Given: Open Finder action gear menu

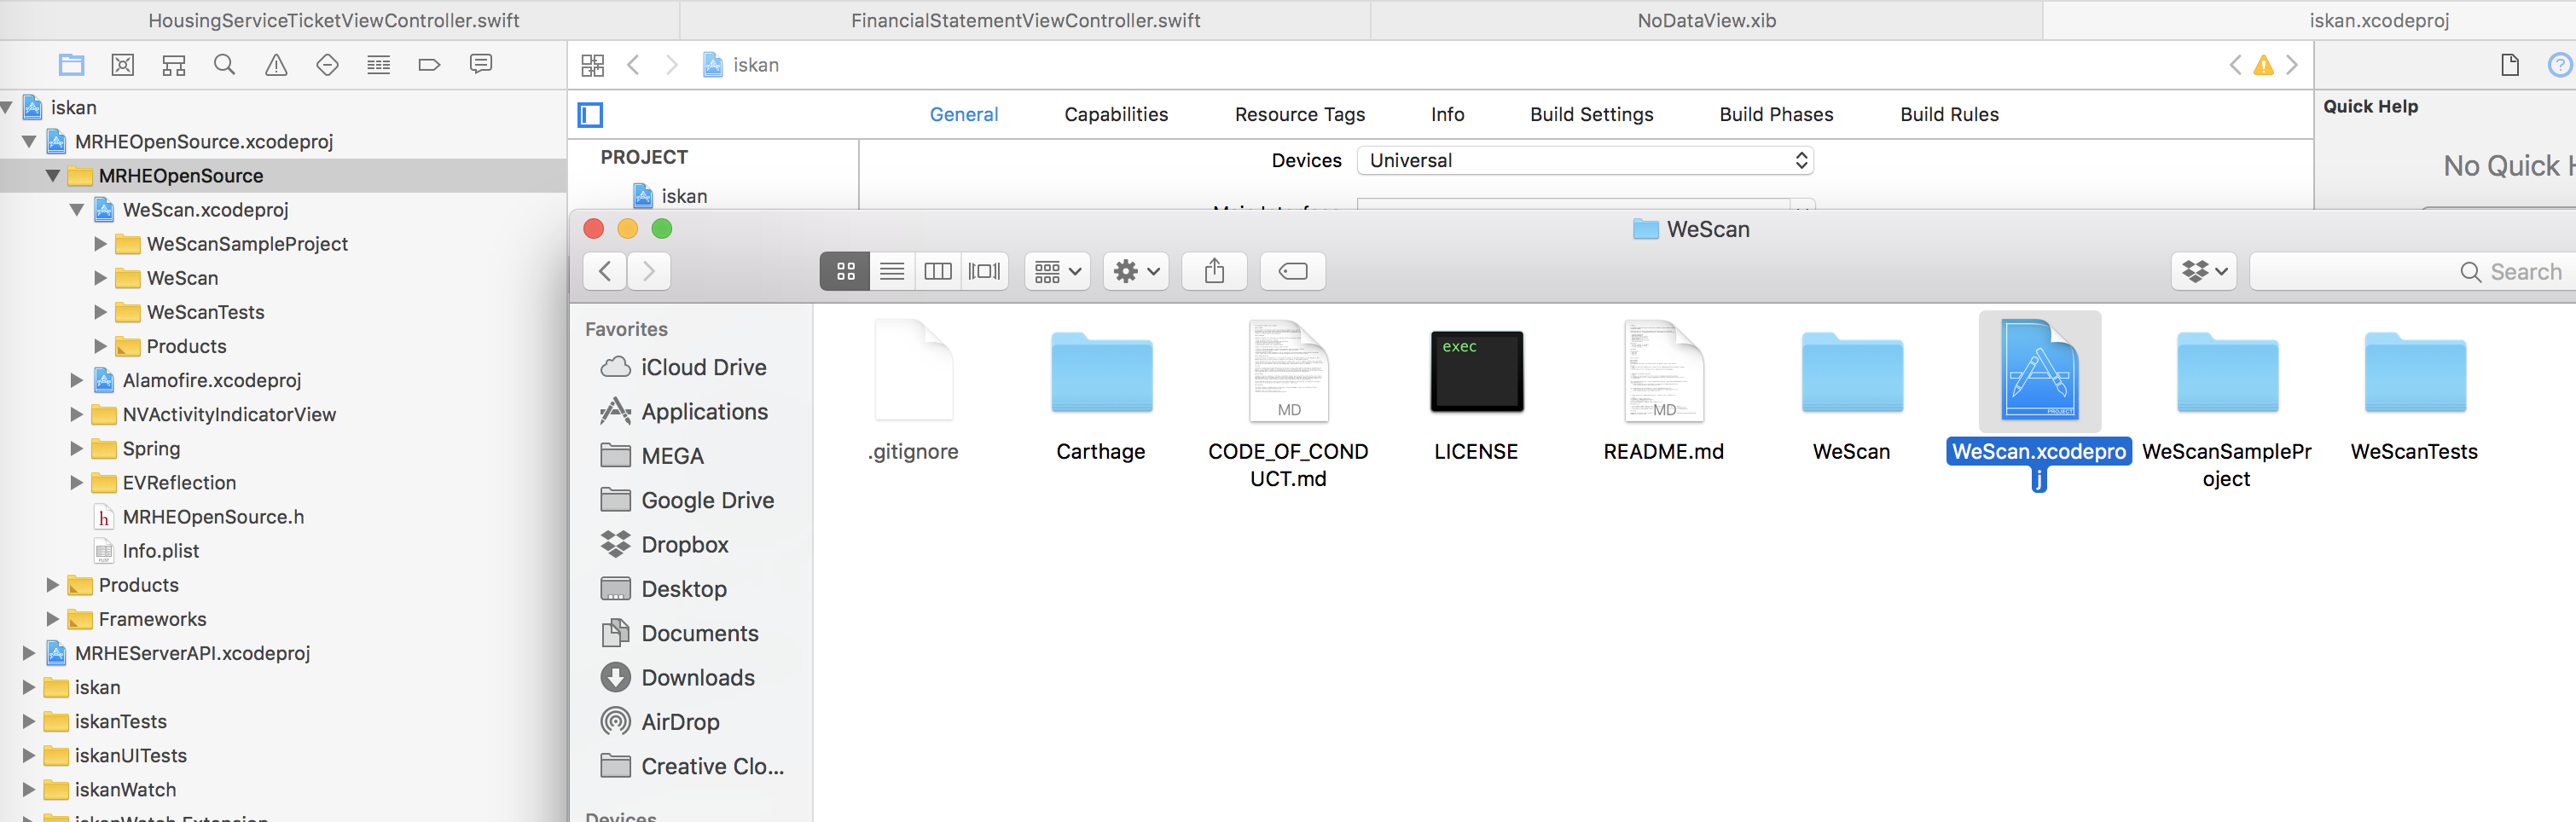Looking at the screenshot, I should click(1137, 271).
